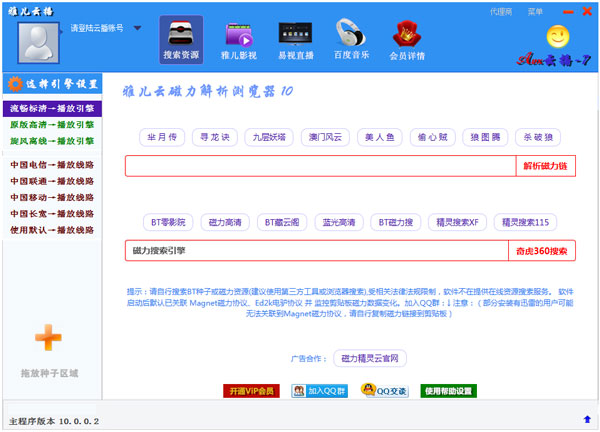Image resolution: width=600 pixels, height=432 pixels.
Task: Click the 九层妖塔 keyword button
Action: (269, 137)
